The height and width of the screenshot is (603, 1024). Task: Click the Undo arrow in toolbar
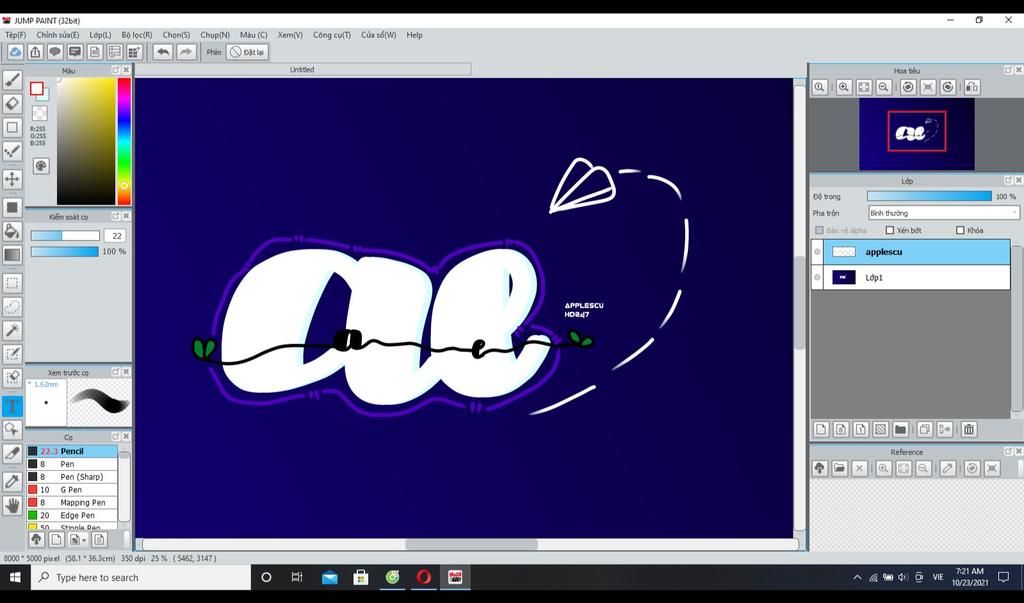tap(163, 52)
